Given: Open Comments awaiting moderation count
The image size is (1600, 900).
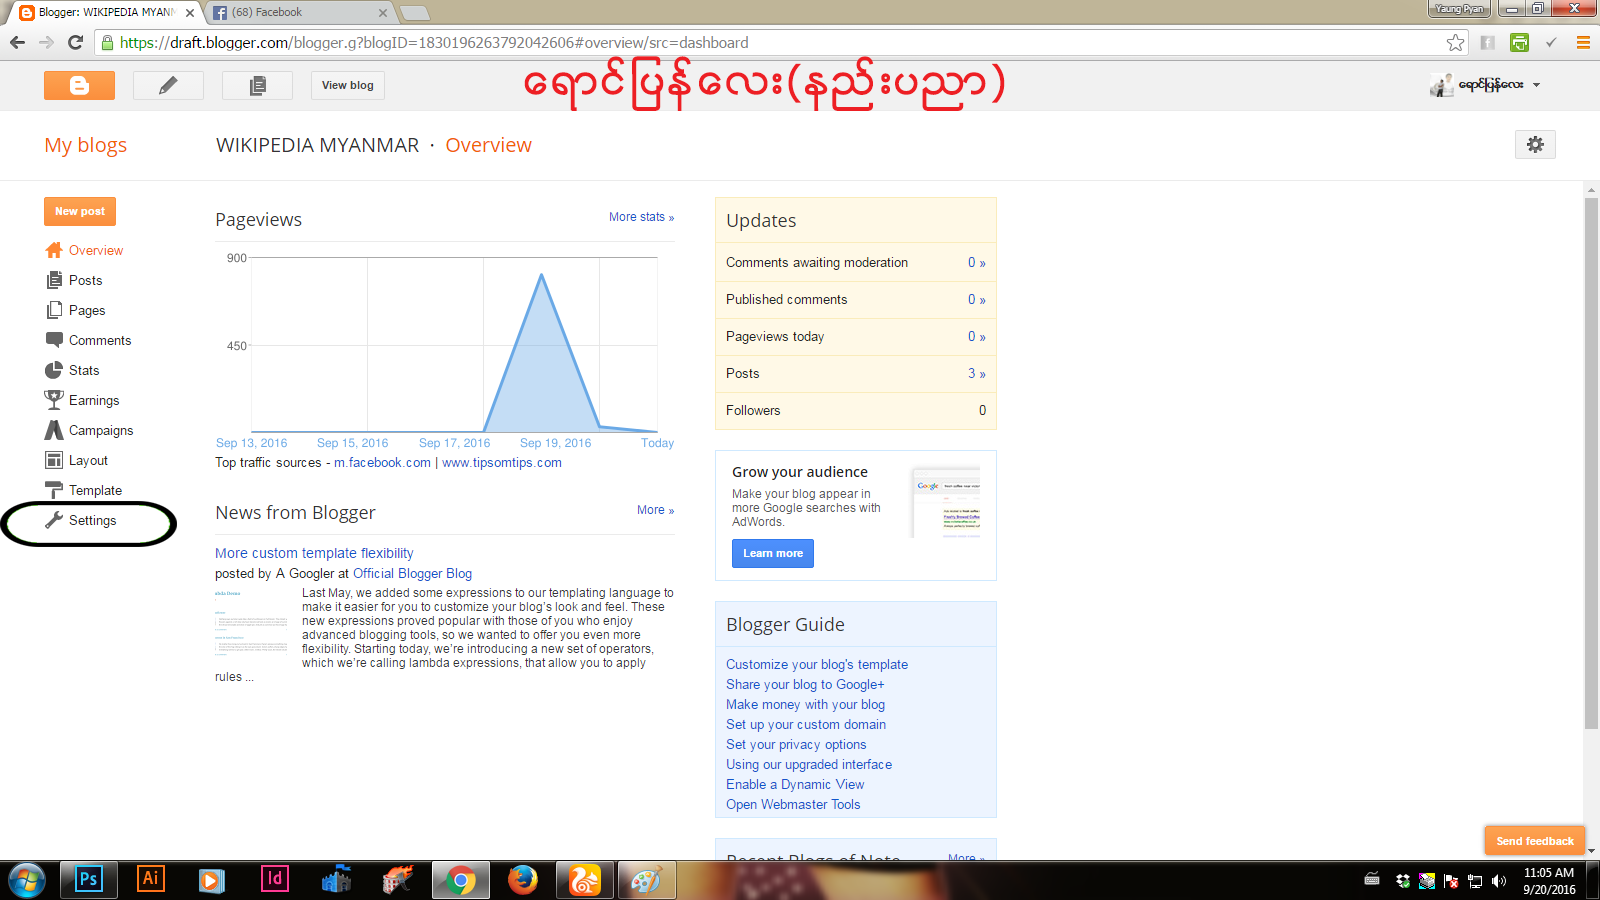Looking at the screenshot, I should 976,263.
